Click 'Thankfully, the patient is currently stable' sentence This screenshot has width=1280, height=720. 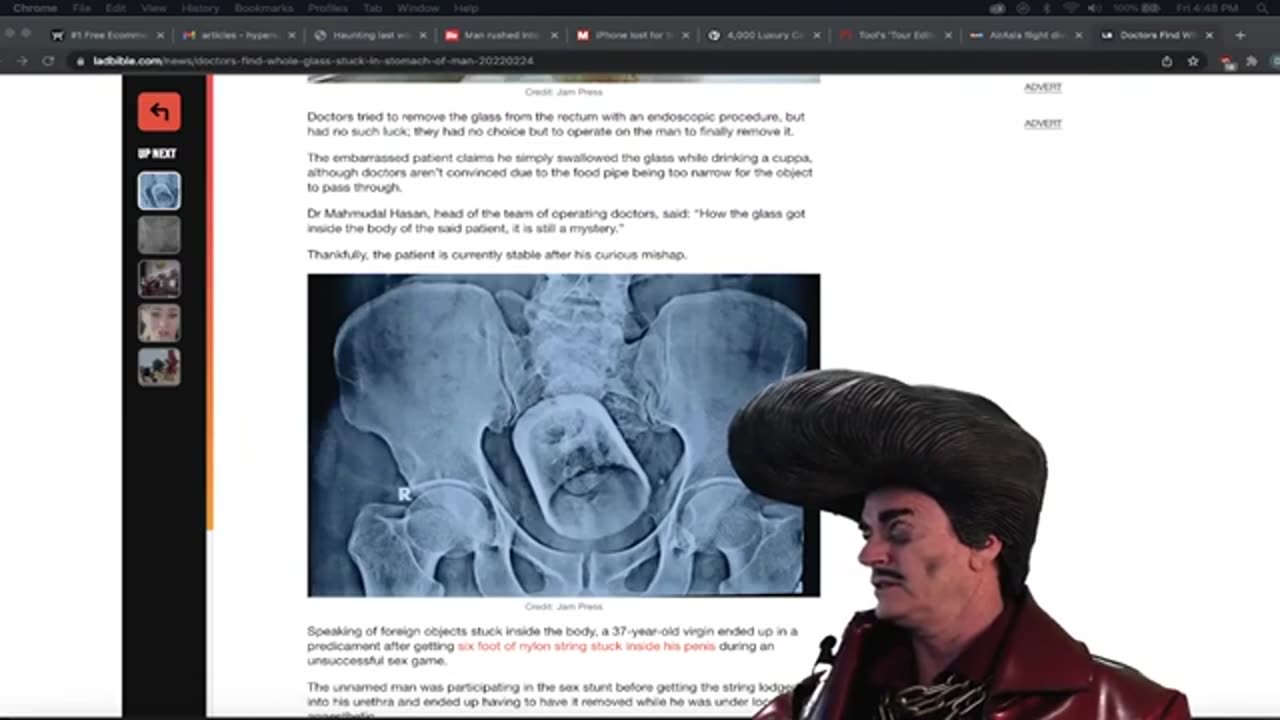(x=497, y=255)
